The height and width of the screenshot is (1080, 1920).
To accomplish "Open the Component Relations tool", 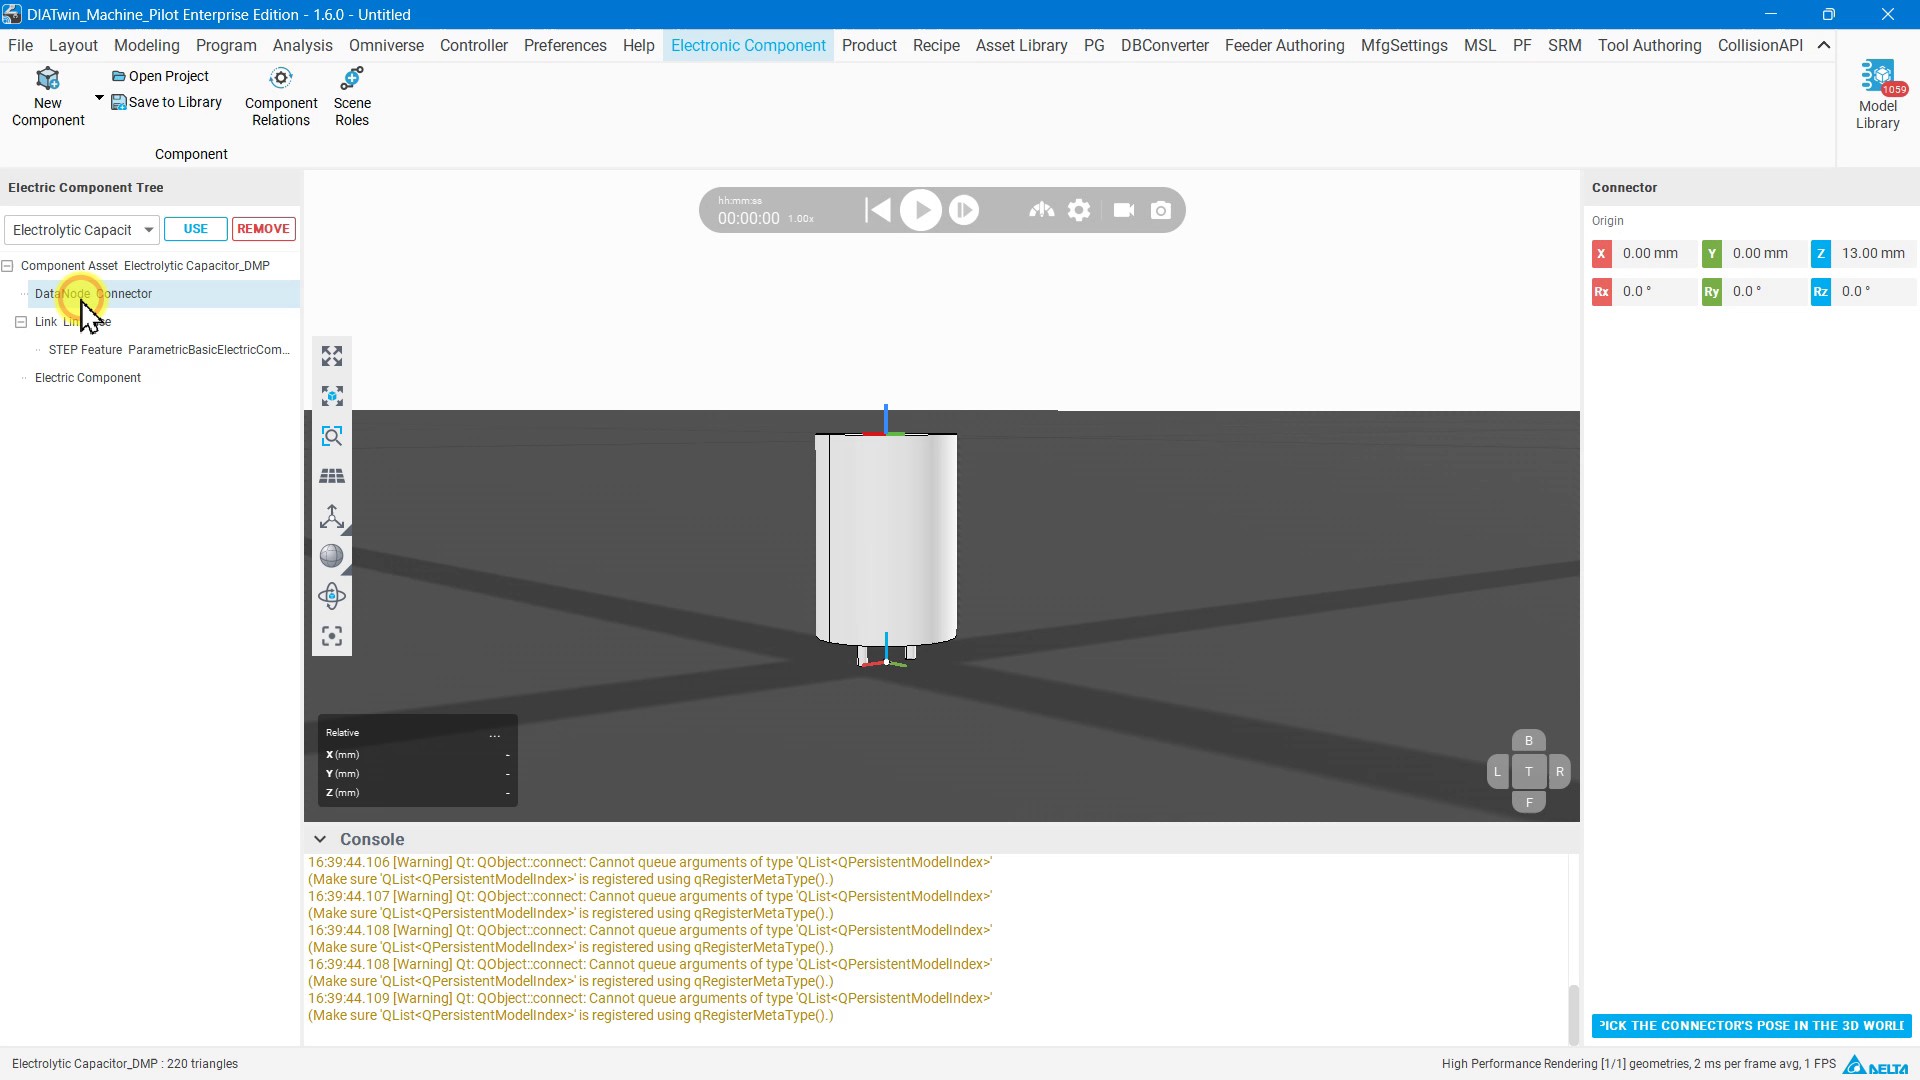I will pos(281,97).
